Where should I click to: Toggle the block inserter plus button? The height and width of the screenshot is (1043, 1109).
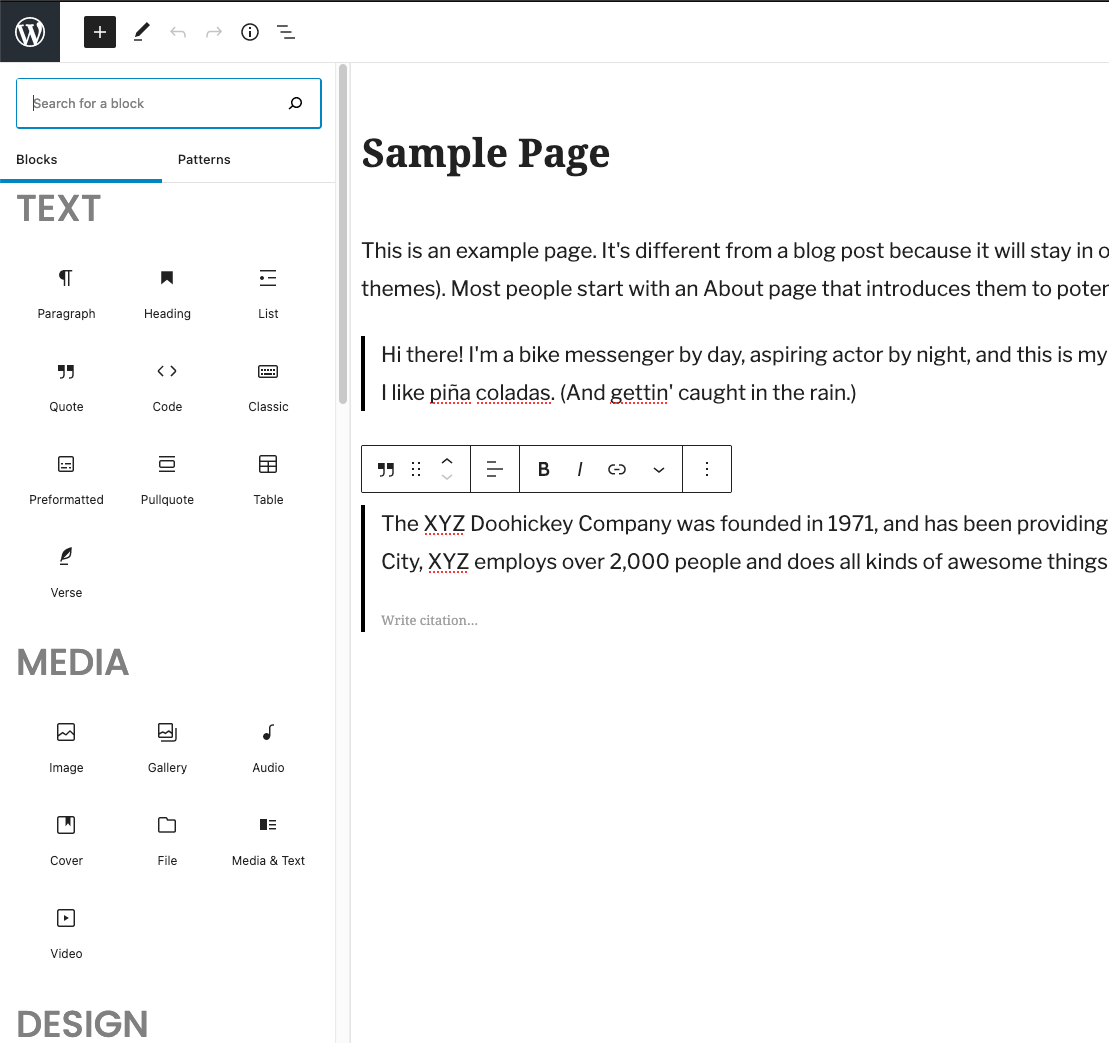100,32
